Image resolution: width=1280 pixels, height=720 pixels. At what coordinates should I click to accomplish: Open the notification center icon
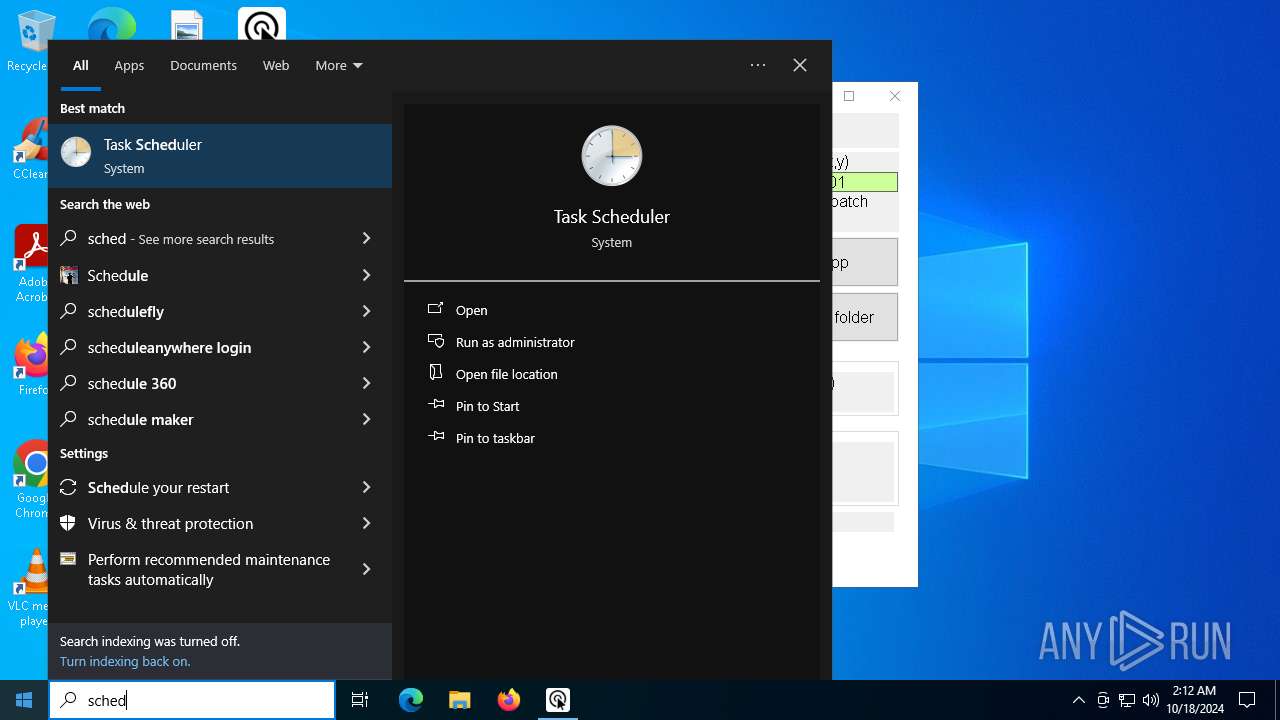tap(1247, 700)
